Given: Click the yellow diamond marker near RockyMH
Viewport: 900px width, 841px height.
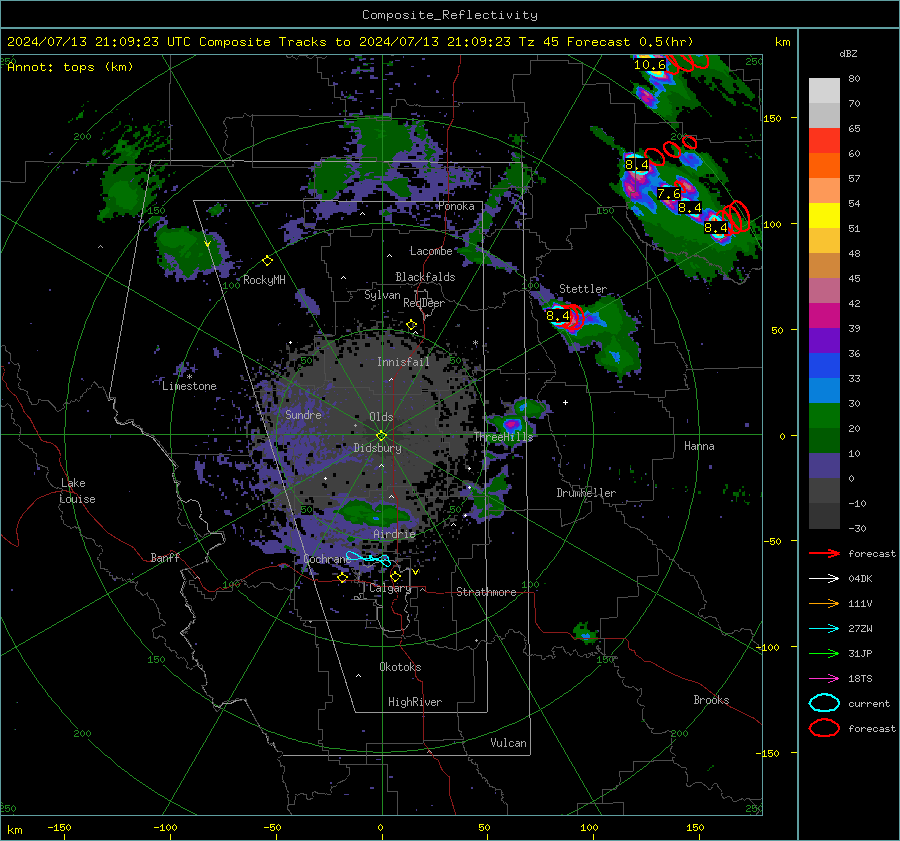Looking at the screenshot, I should [267, 261].
